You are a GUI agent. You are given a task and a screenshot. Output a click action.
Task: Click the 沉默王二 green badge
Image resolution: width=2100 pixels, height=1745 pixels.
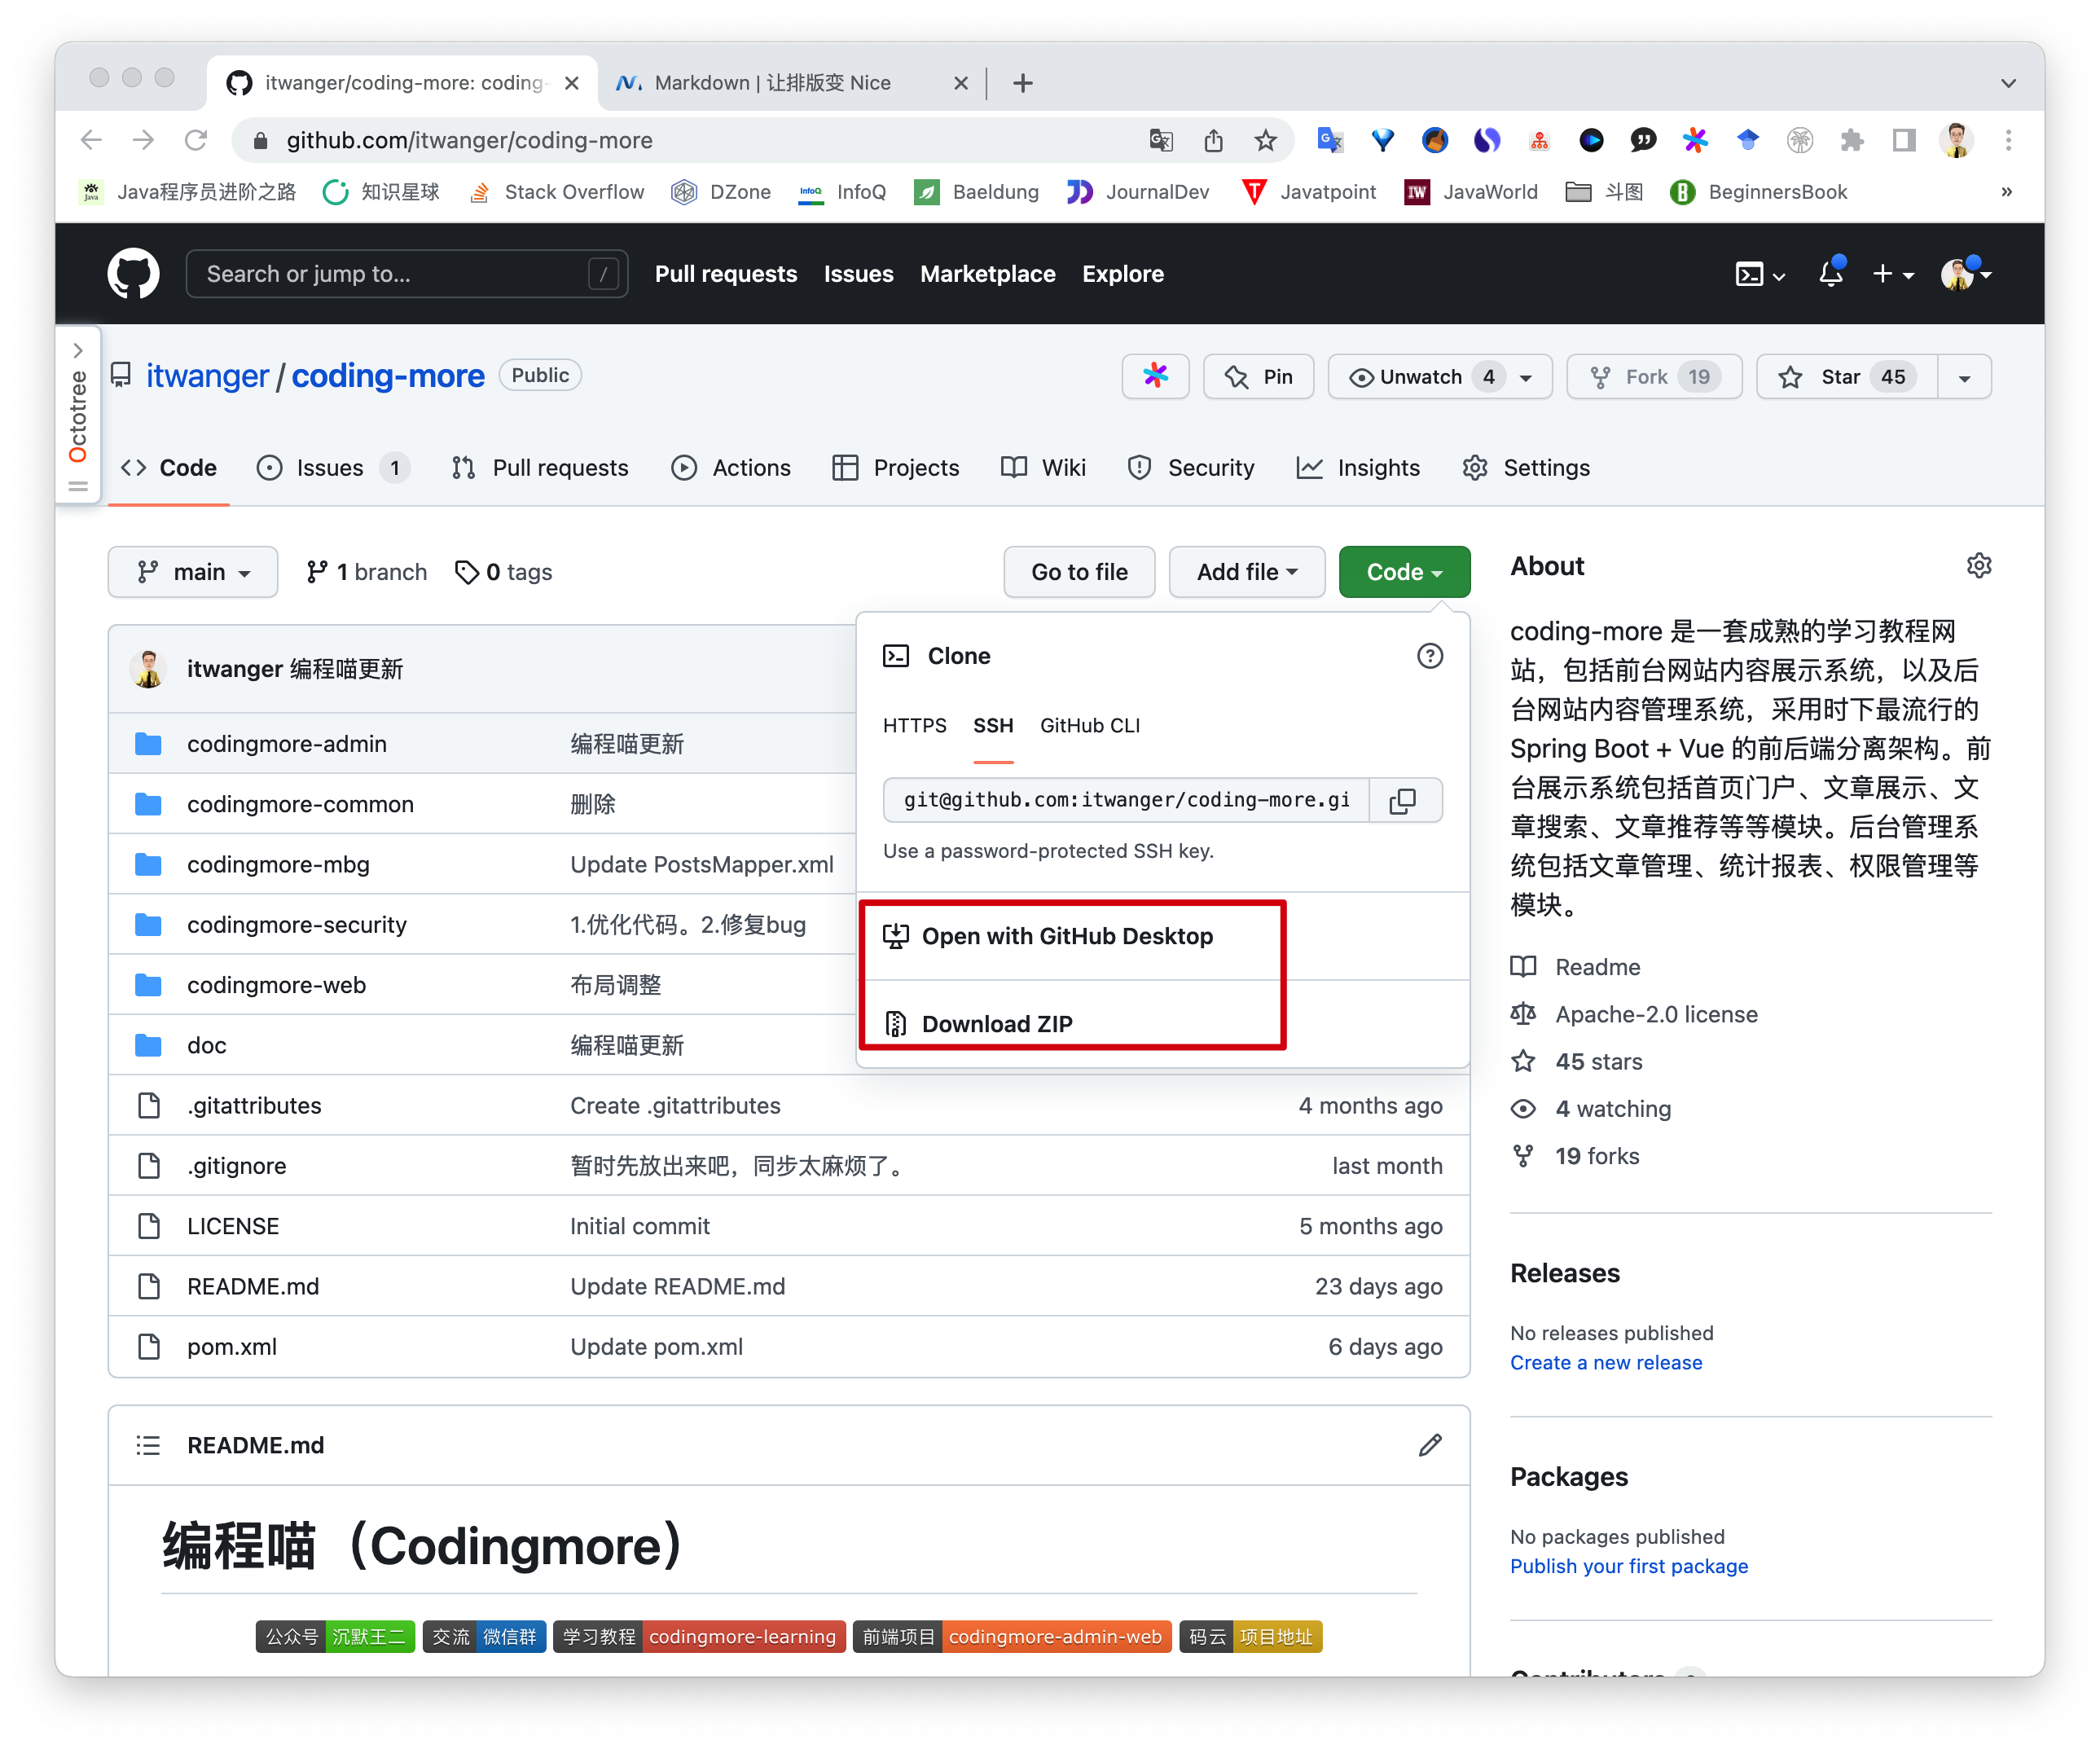(368, 1637)
